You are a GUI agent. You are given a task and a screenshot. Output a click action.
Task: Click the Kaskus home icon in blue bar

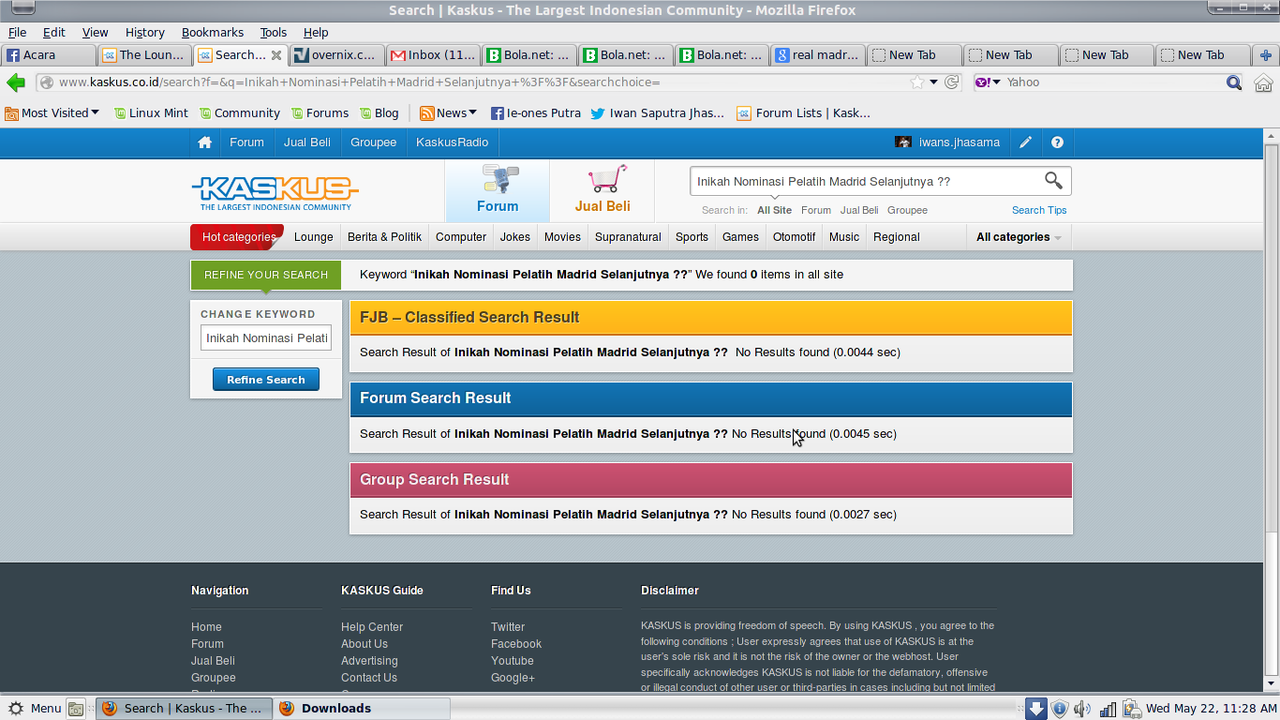click(x=205, y=142)
